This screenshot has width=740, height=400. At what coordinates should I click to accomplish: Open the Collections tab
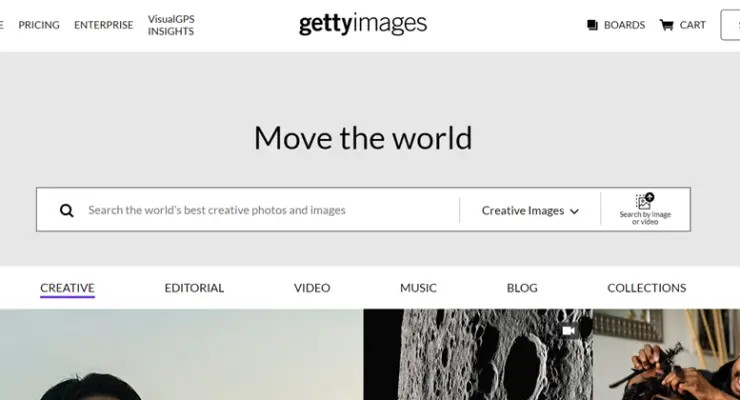pyautogui.click(x=647, y=288)
